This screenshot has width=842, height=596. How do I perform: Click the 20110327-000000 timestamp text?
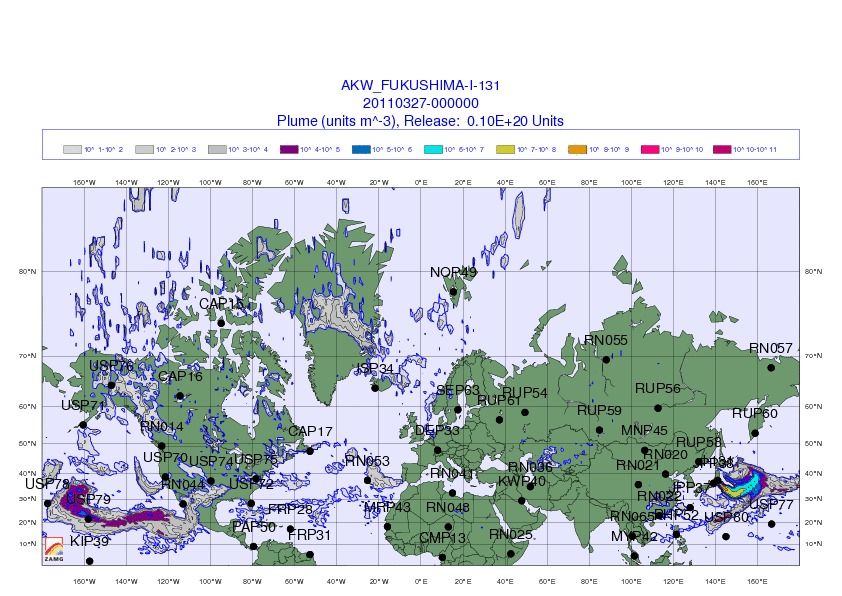point(420,103)
